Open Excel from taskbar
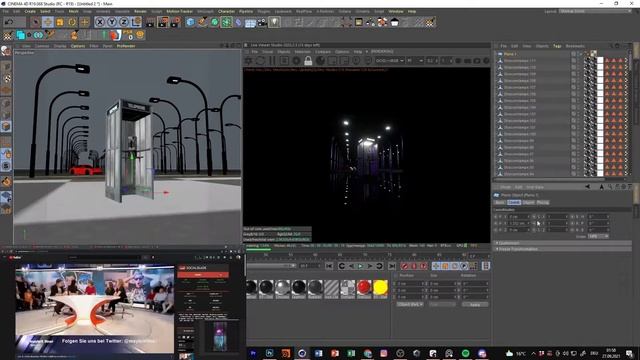This screenshot has height=360, width=640. [351, 353]
